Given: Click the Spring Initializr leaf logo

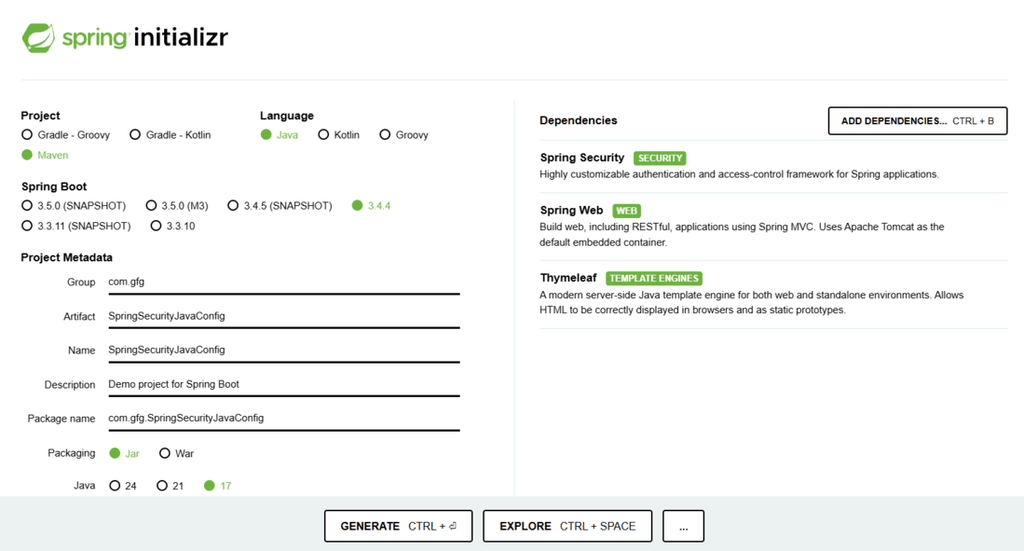Looking at the screenshot, I should 38,38.
